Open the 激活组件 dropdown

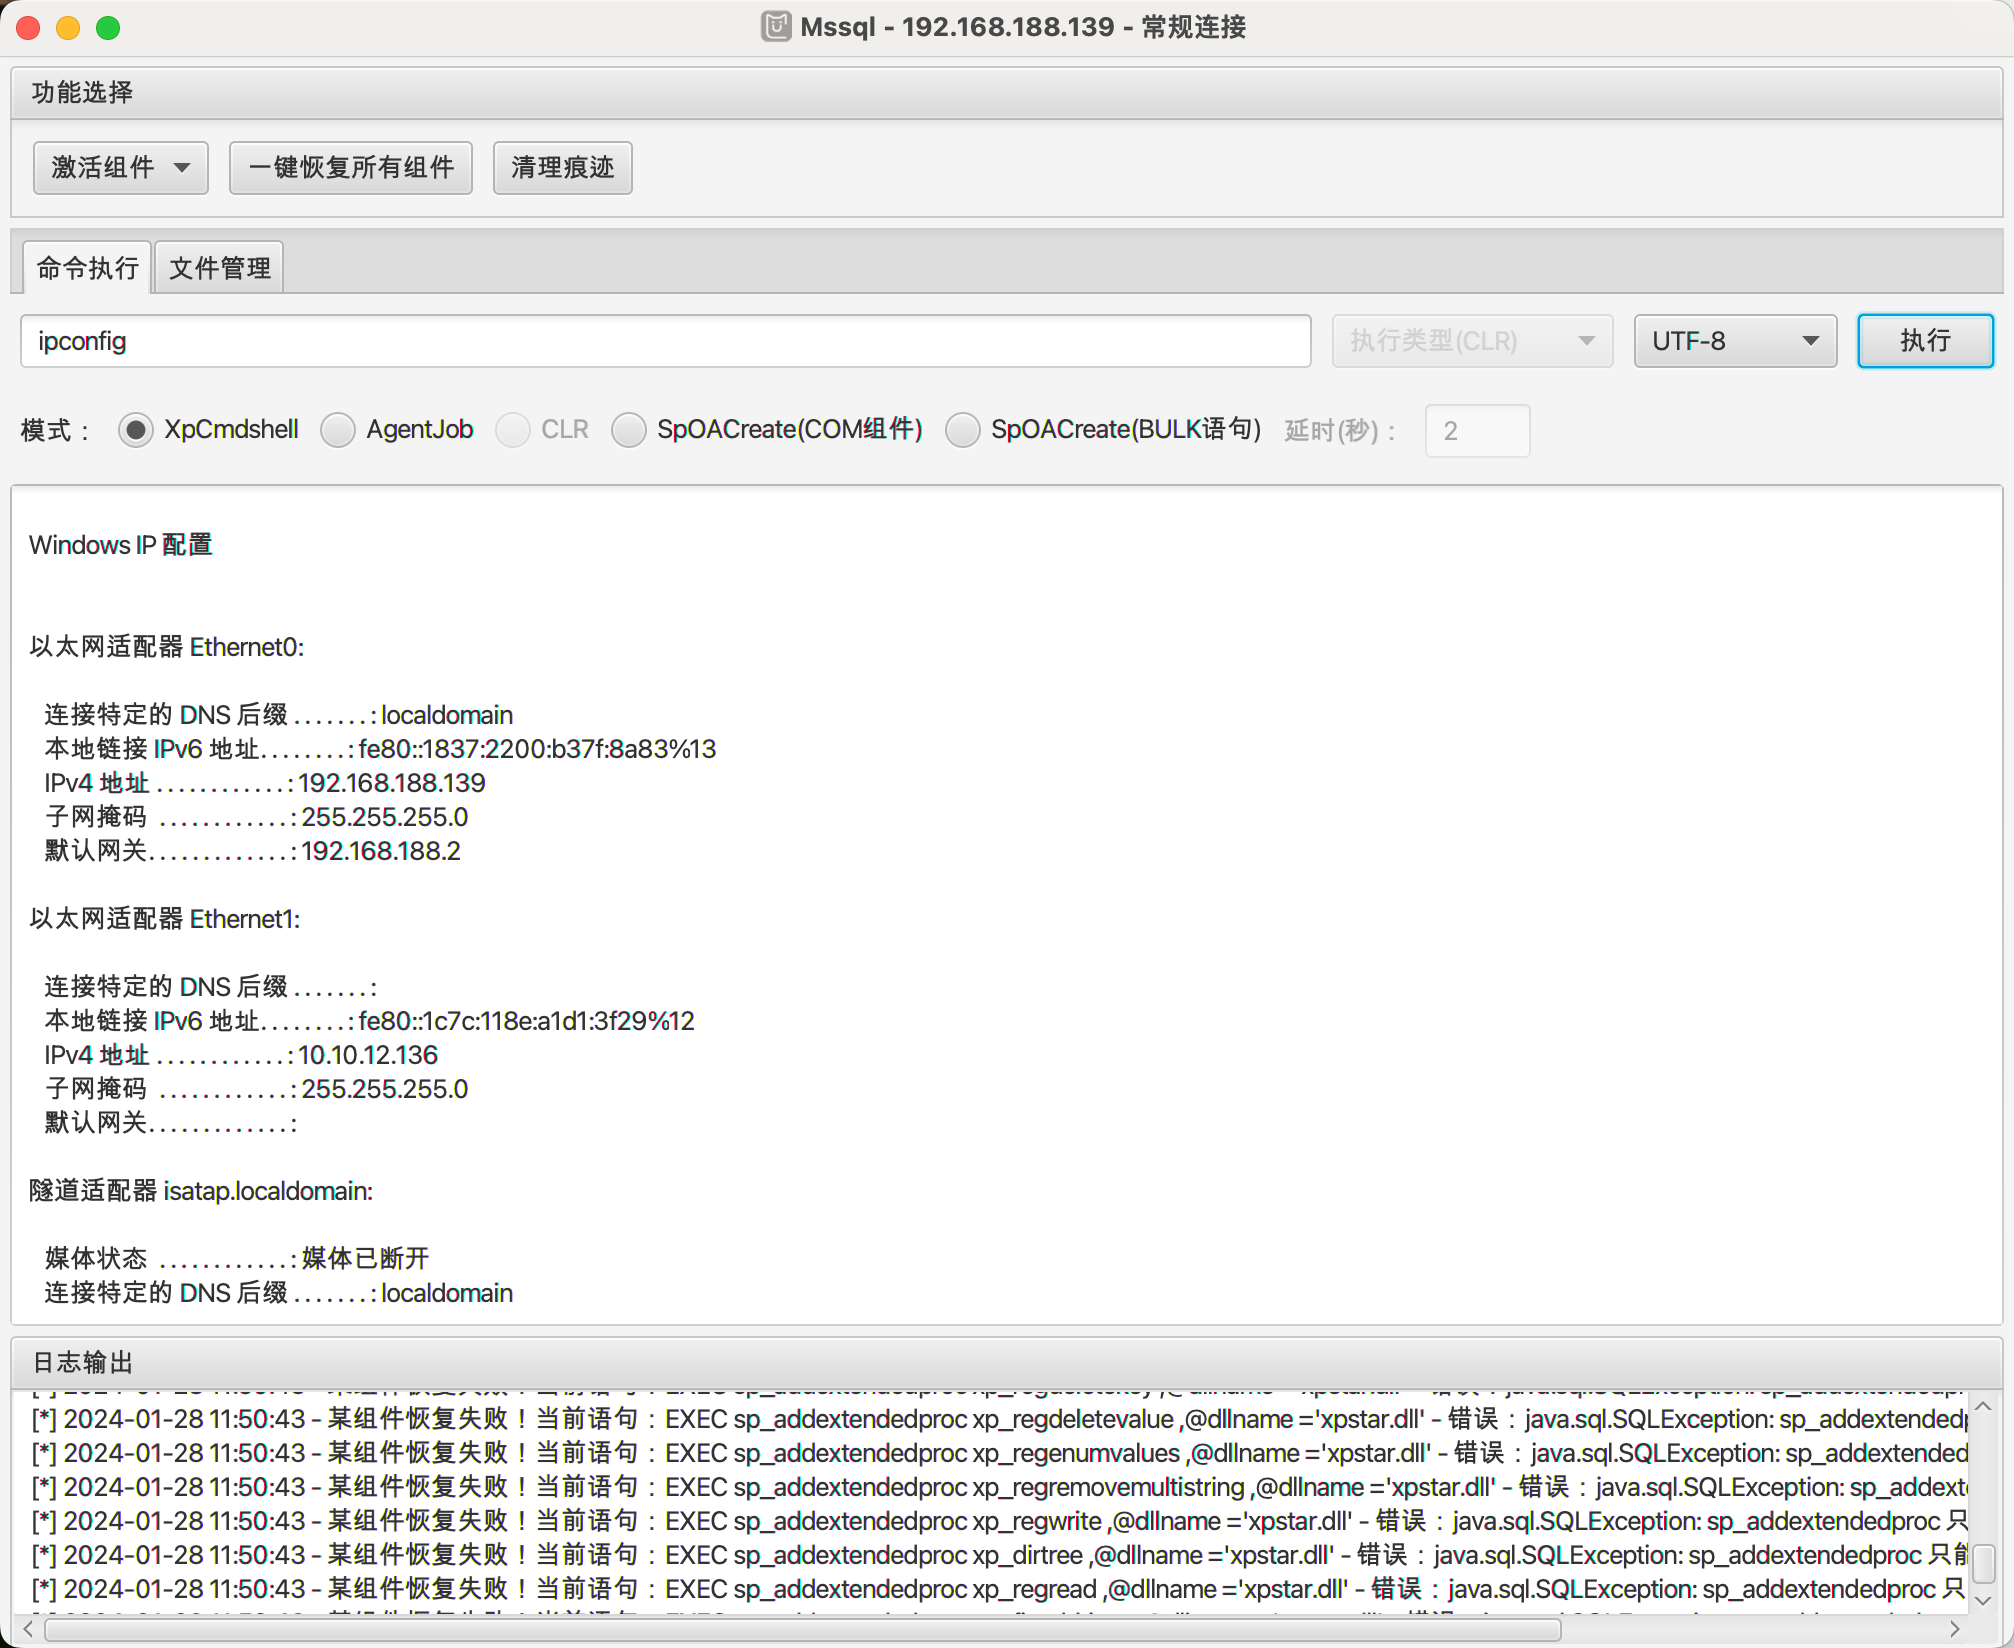click(x=120, y=167)
